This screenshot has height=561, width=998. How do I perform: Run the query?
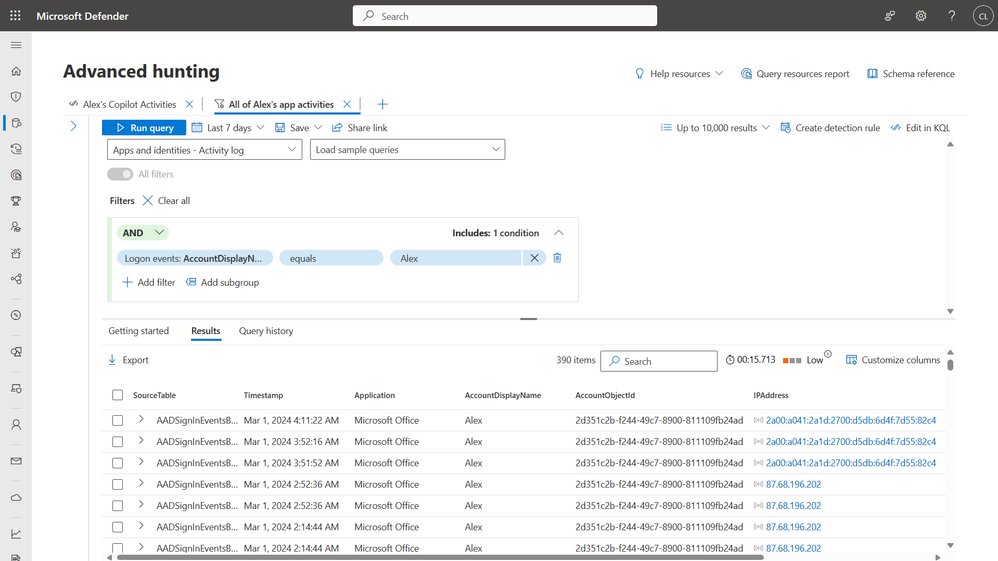[144, 127]
